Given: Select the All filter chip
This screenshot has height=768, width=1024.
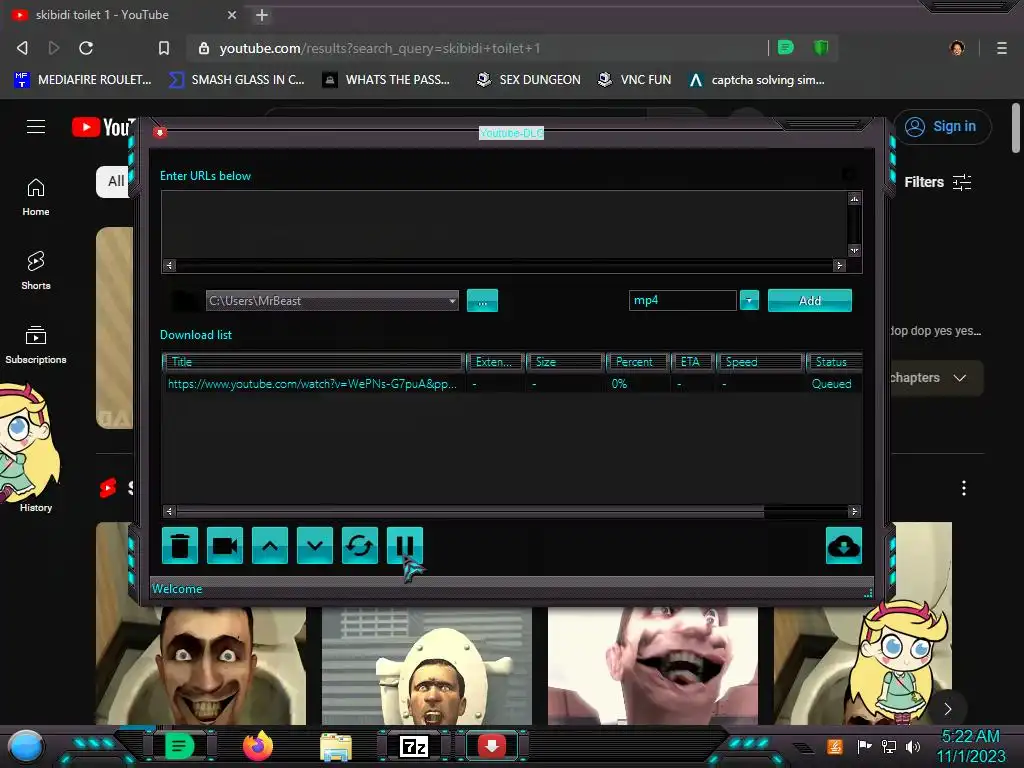Looking at the screenshot, I should click(116, 181).
